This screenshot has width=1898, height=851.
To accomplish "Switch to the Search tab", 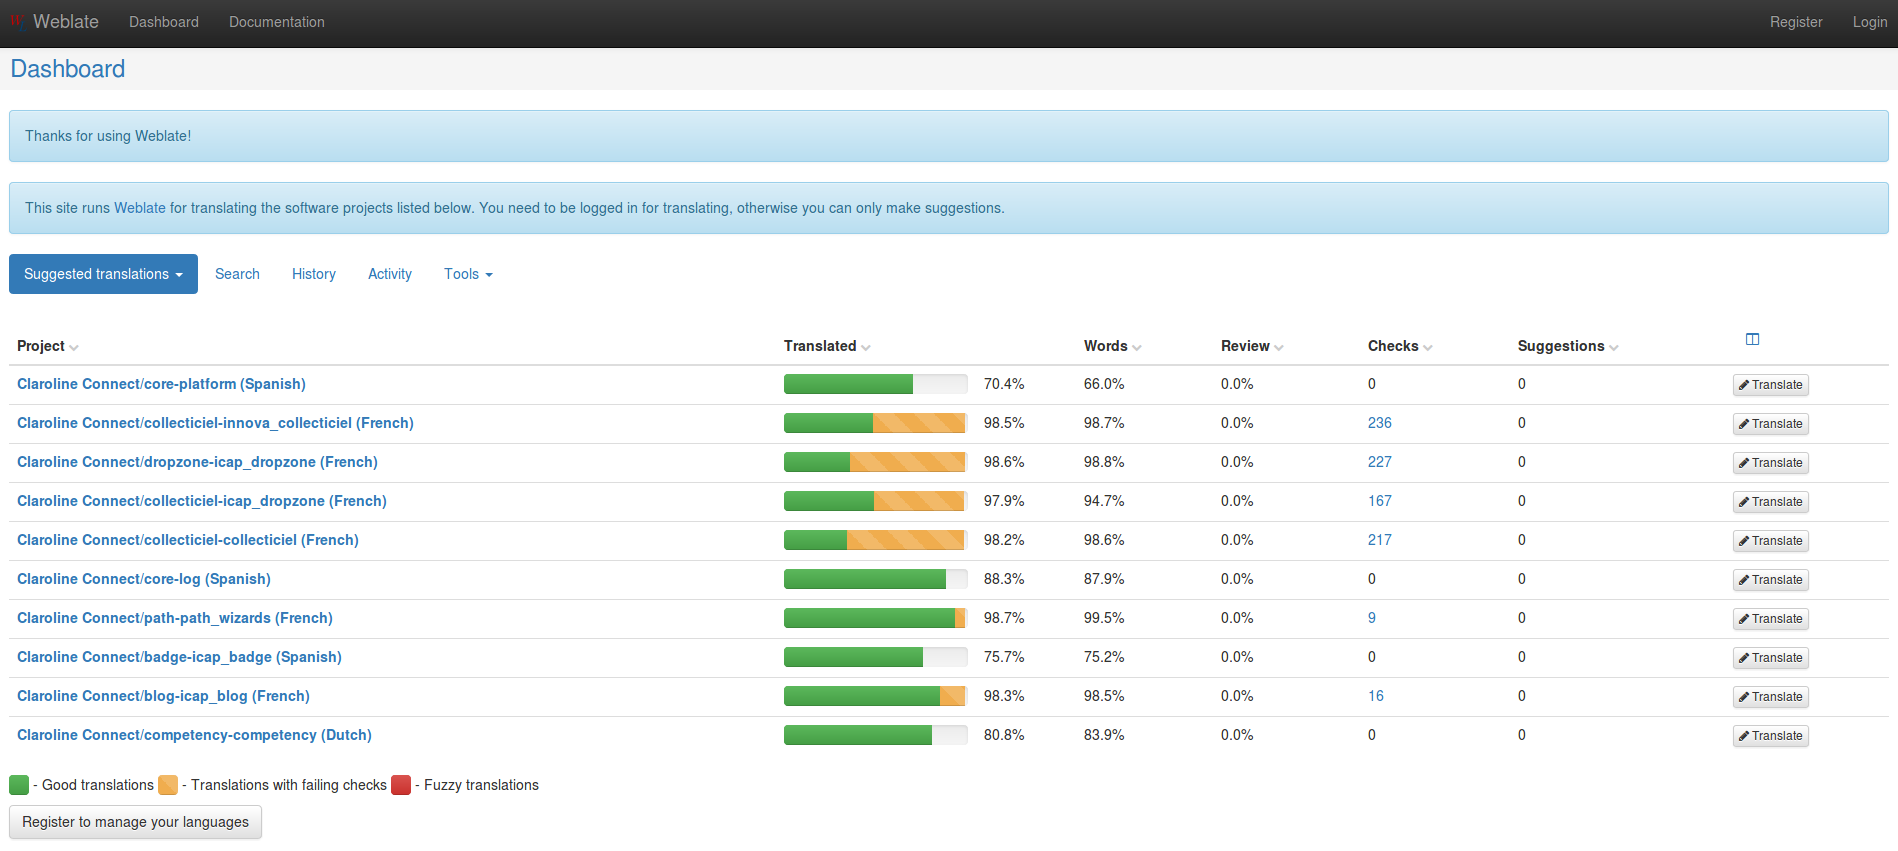I will pyautogui.click(x=237, y=274).
